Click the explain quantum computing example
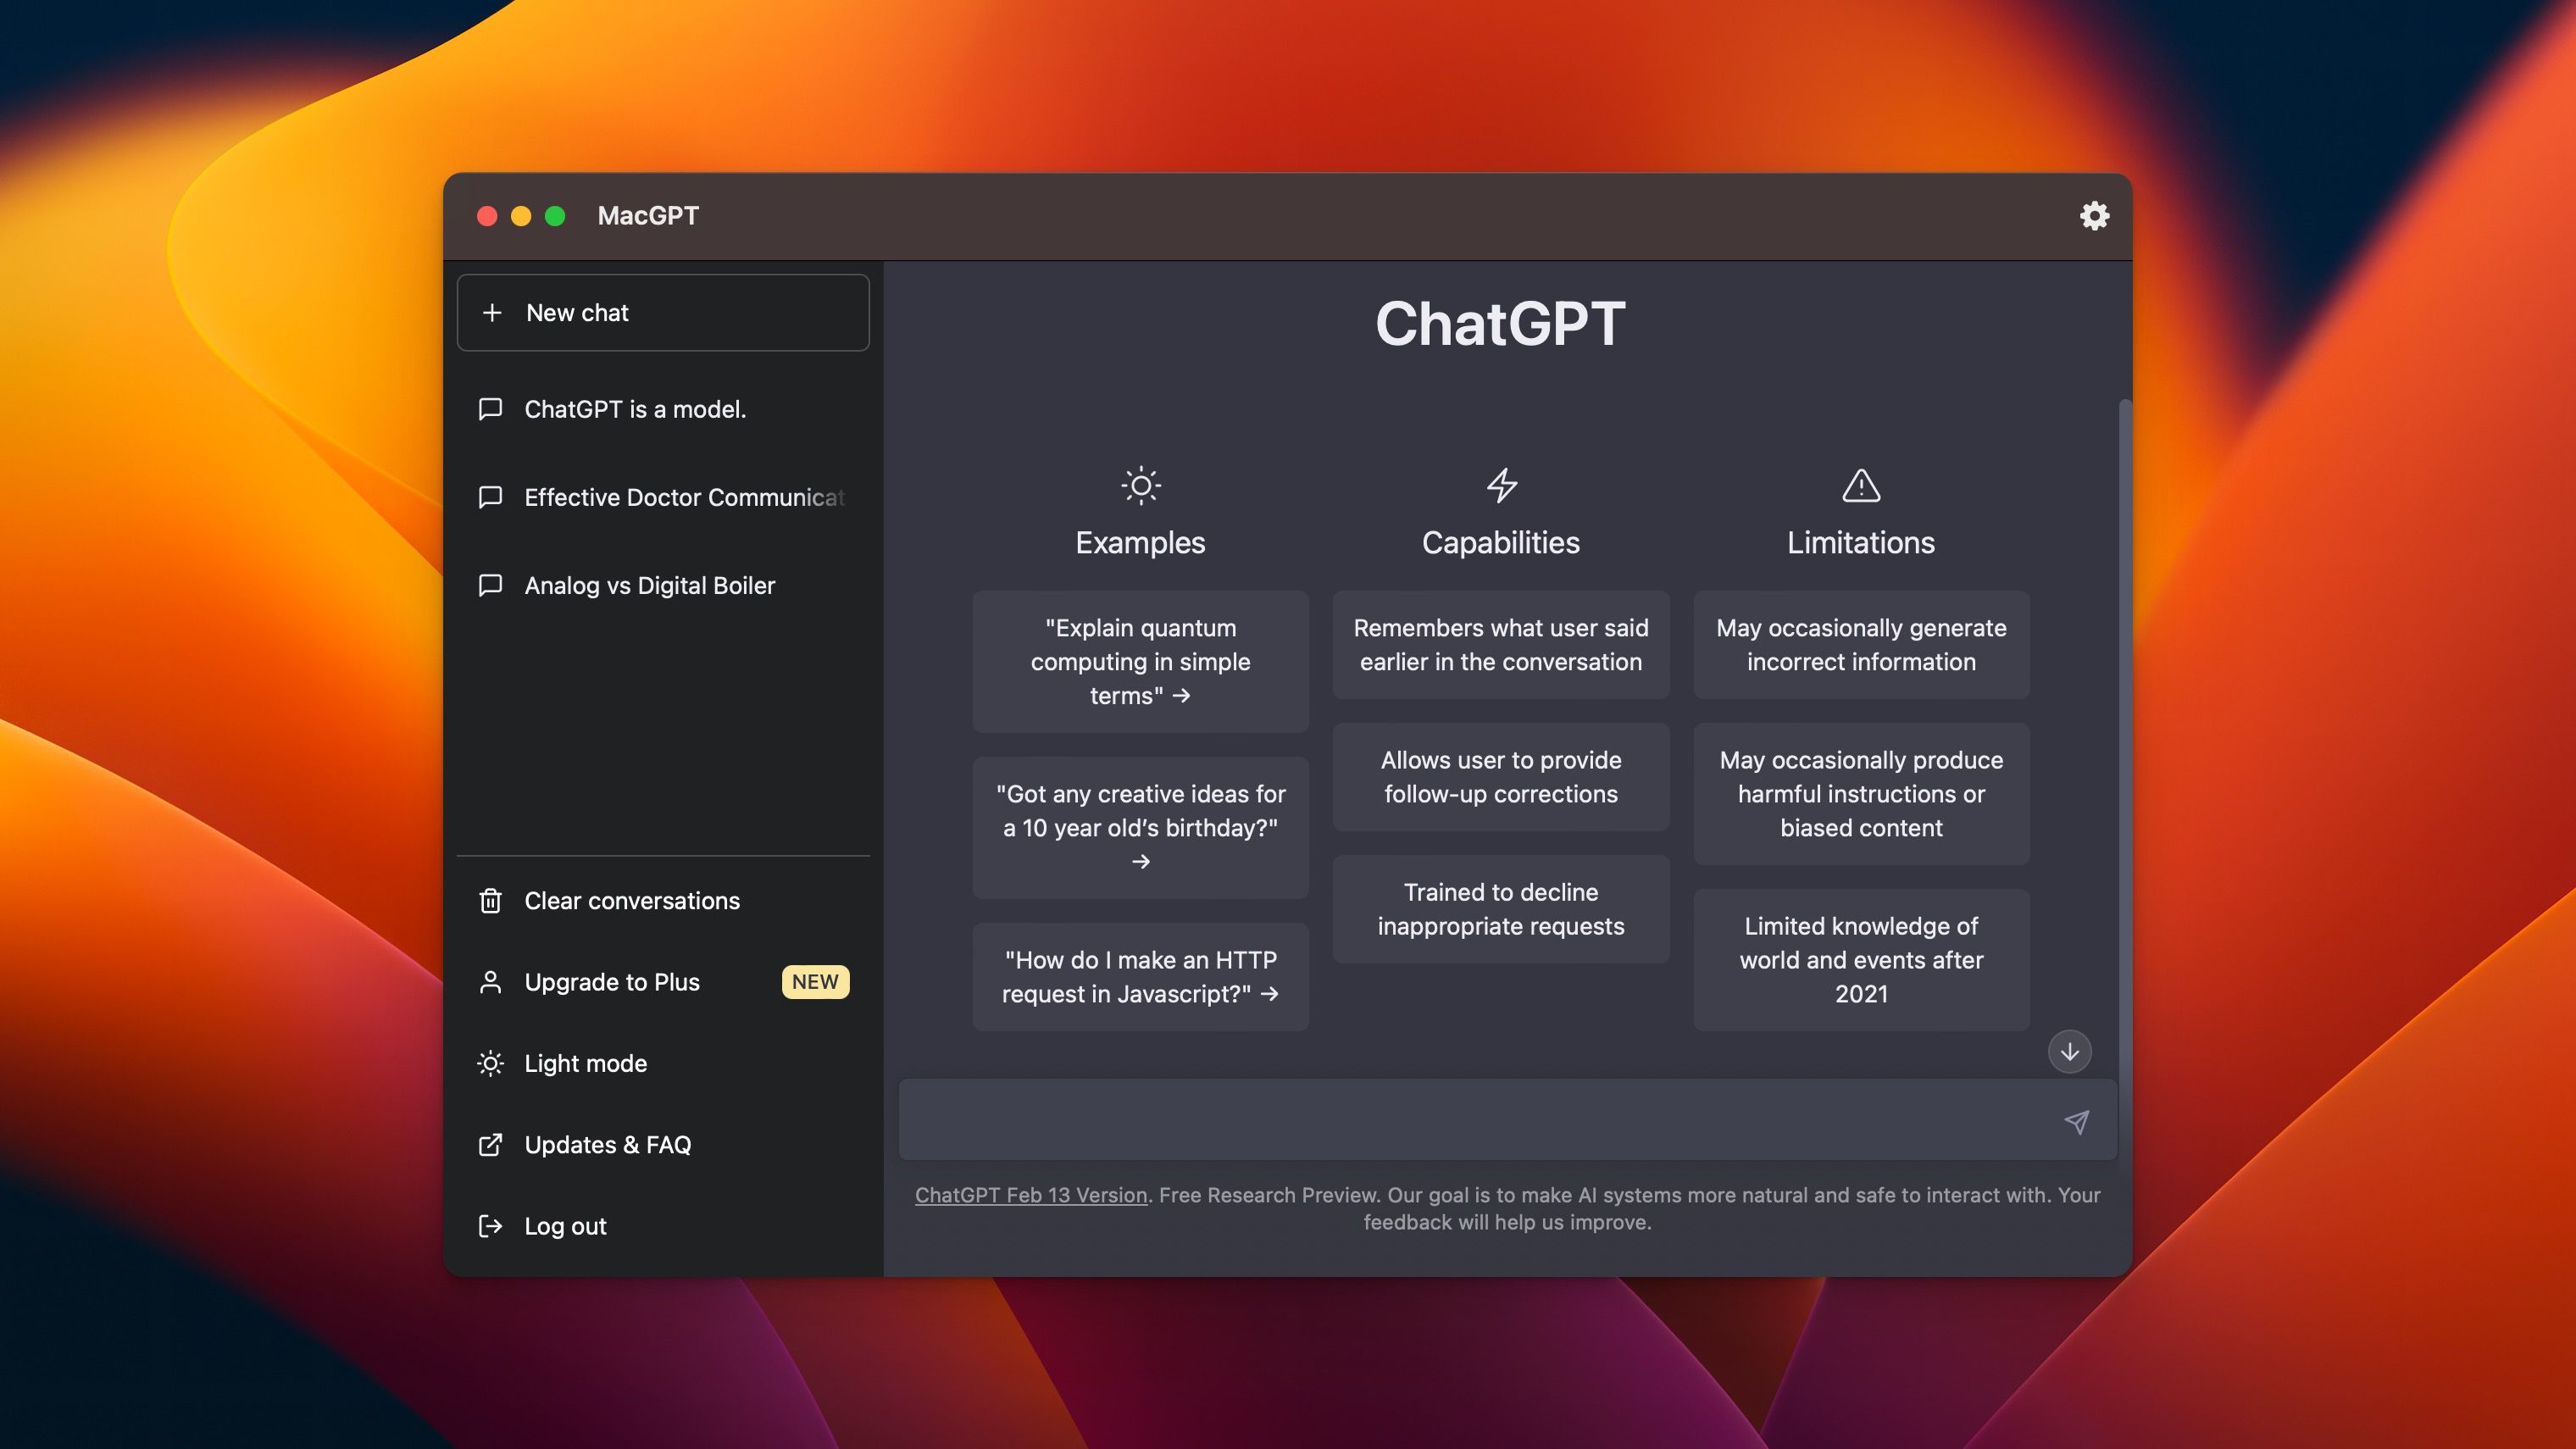This screenshot has width=2576, height=1449. (1141, 660)
